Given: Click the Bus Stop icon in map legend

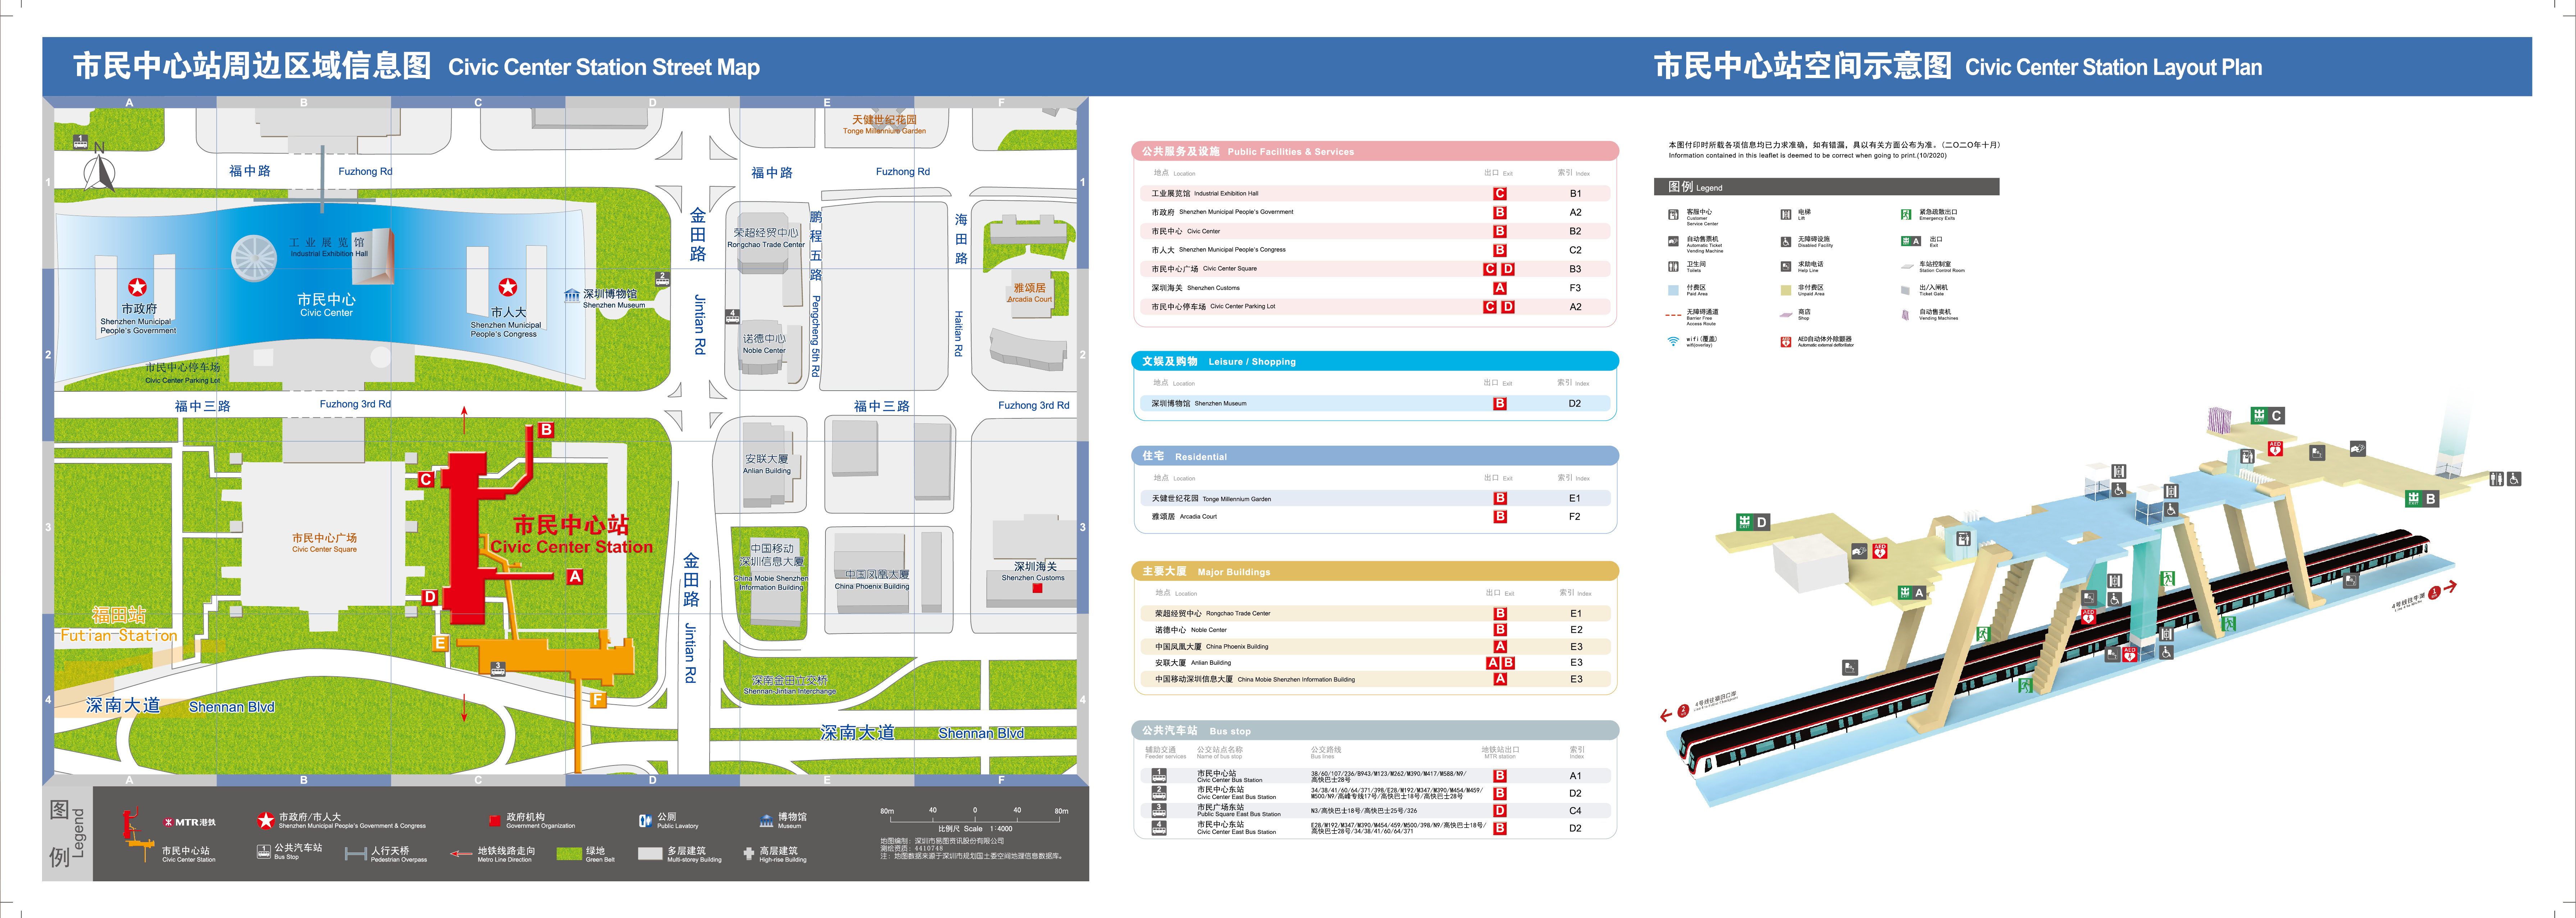Looking at the screenshot, I should 264,853.
